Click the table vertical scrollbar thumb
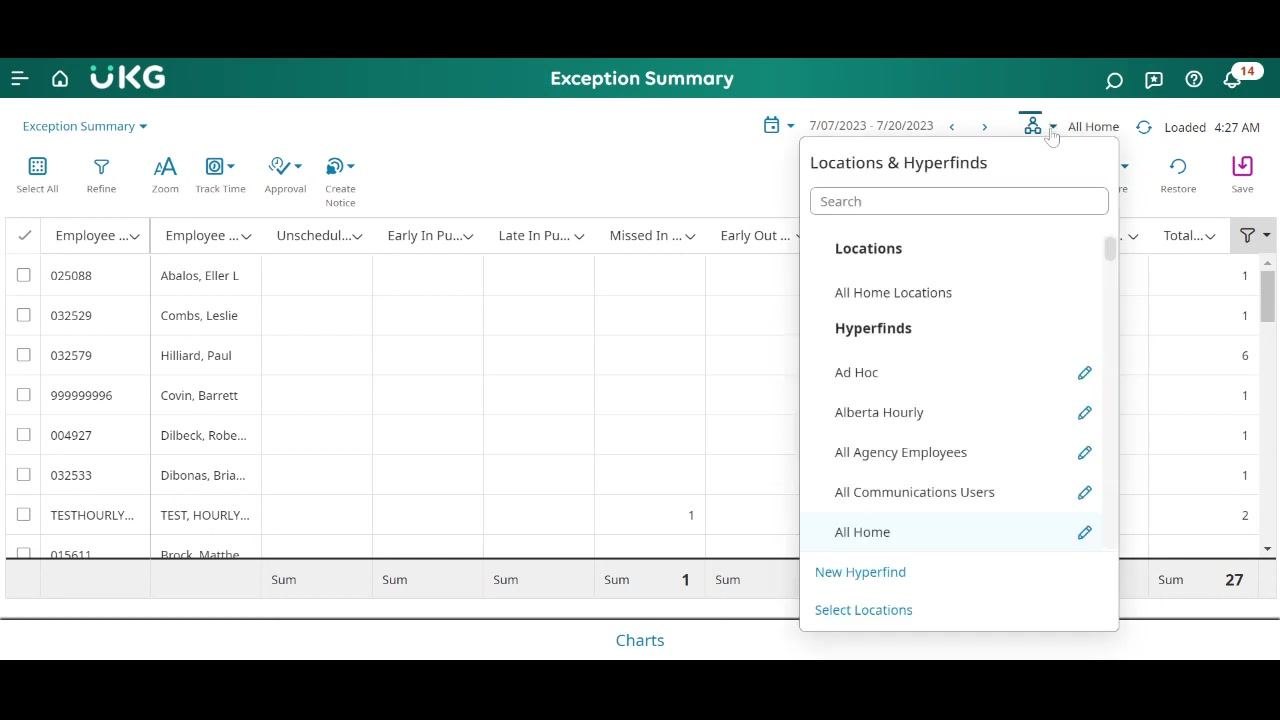 click(x=1268, y=296)
